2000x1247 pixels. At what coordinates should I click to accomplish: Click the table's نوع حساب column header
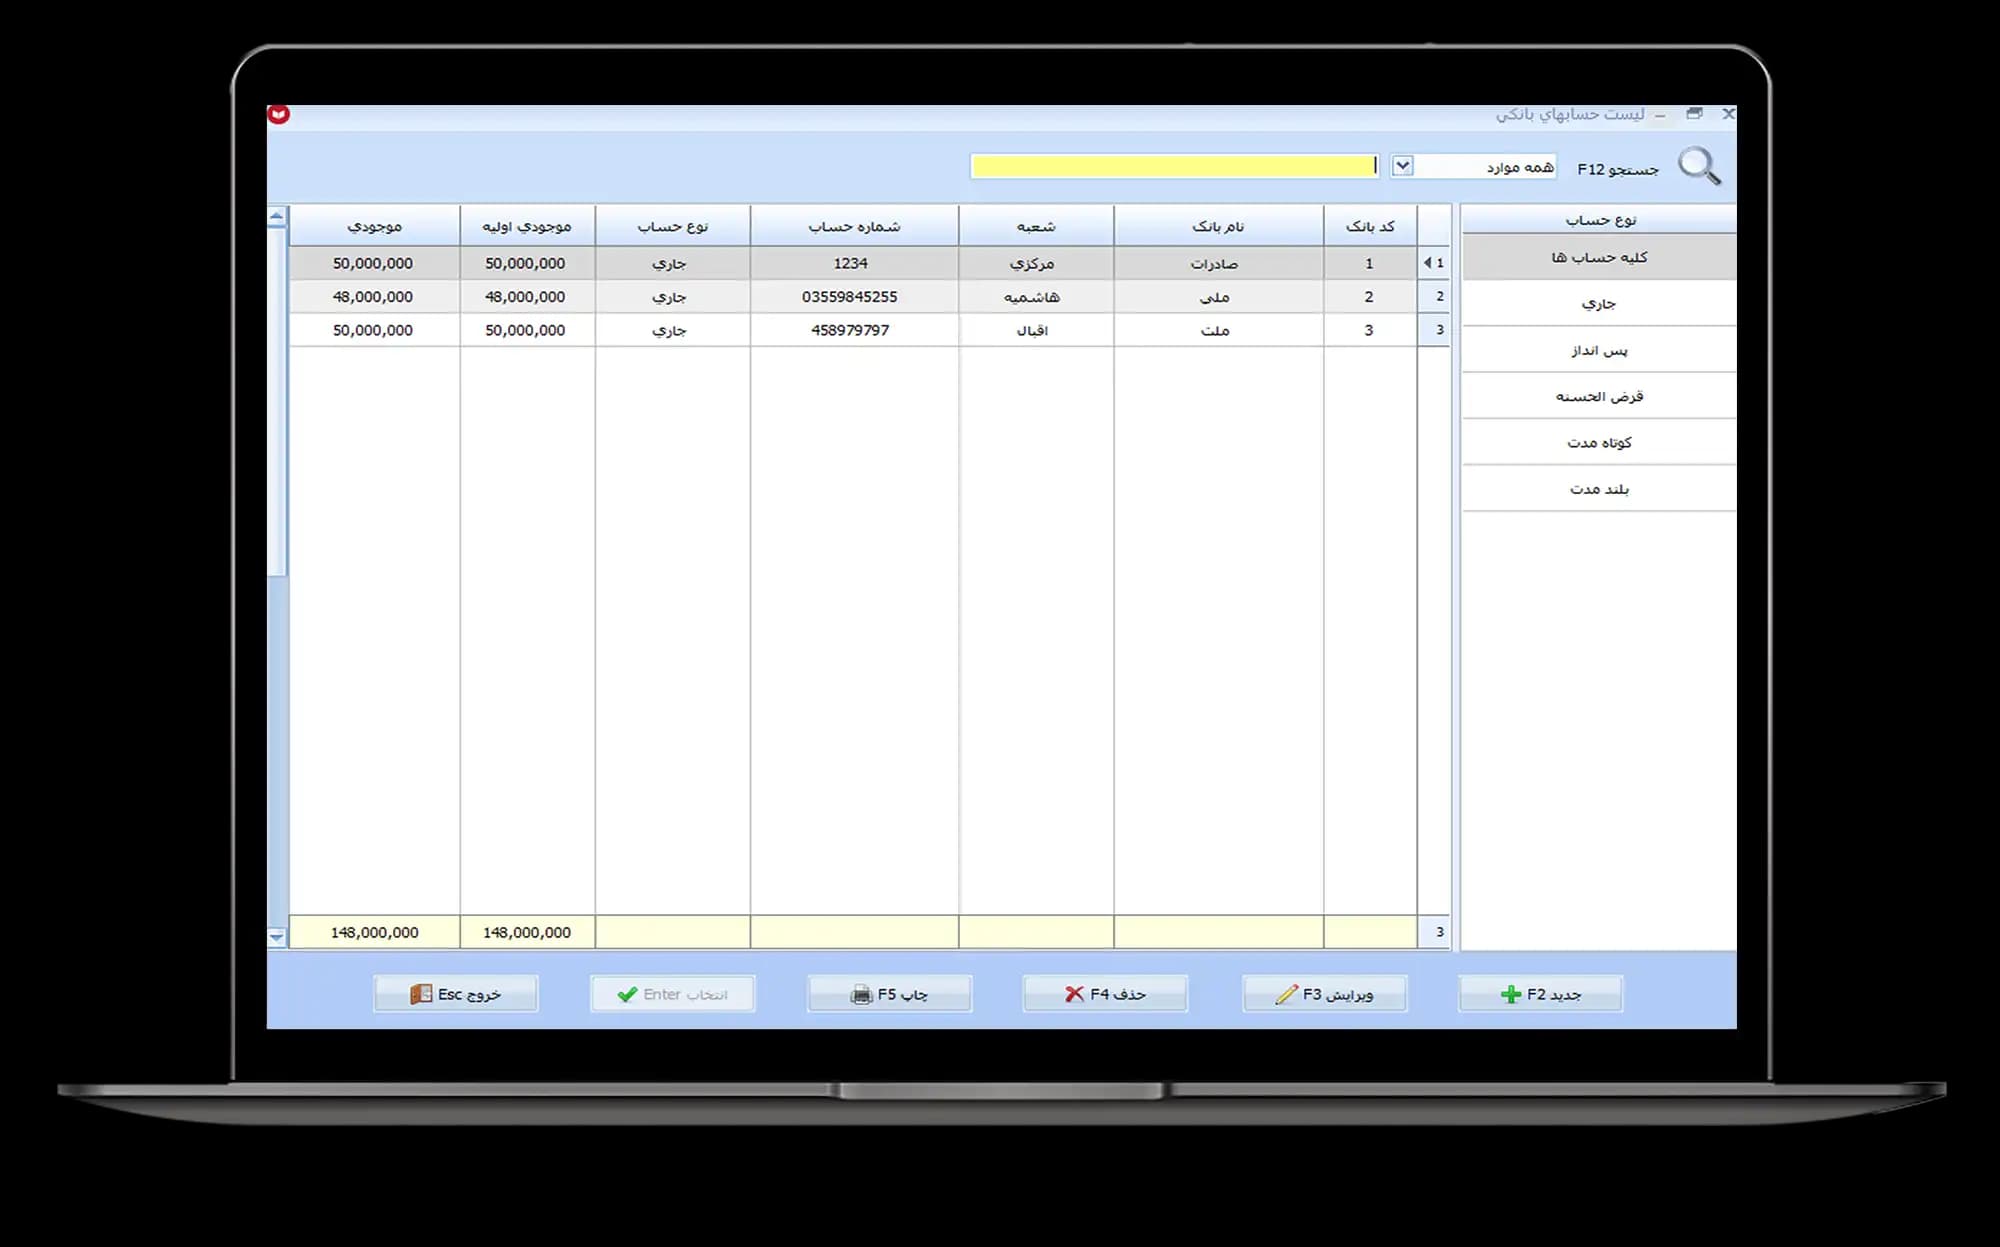tap(672, 226)
